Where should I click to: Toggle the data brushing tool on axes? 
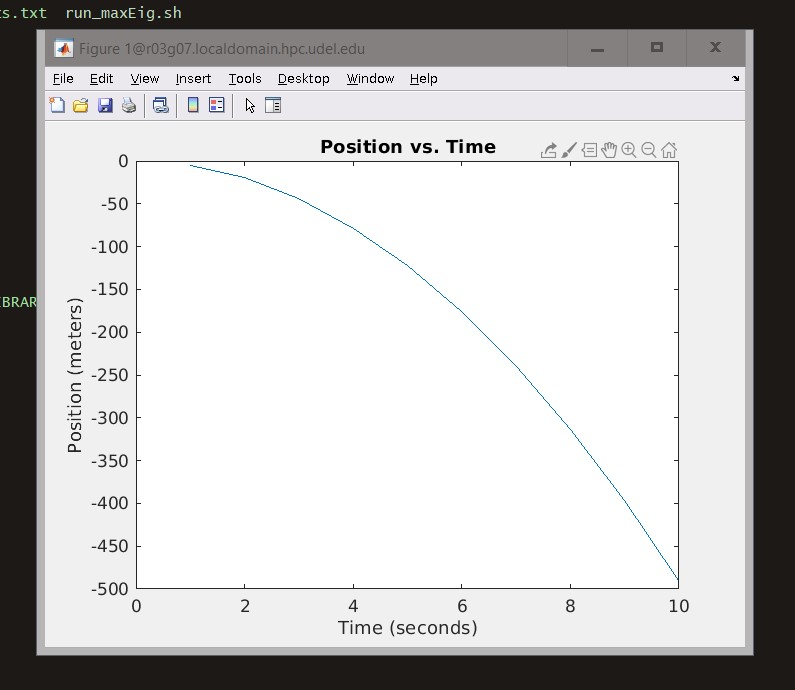tap(569, 150)
